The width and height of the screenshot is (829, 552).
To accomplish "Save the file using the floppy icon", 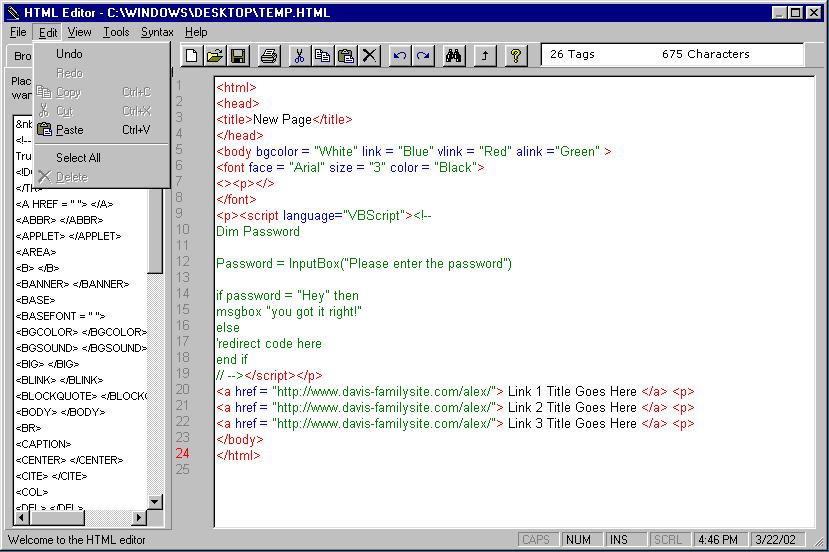I will [238, 56].
